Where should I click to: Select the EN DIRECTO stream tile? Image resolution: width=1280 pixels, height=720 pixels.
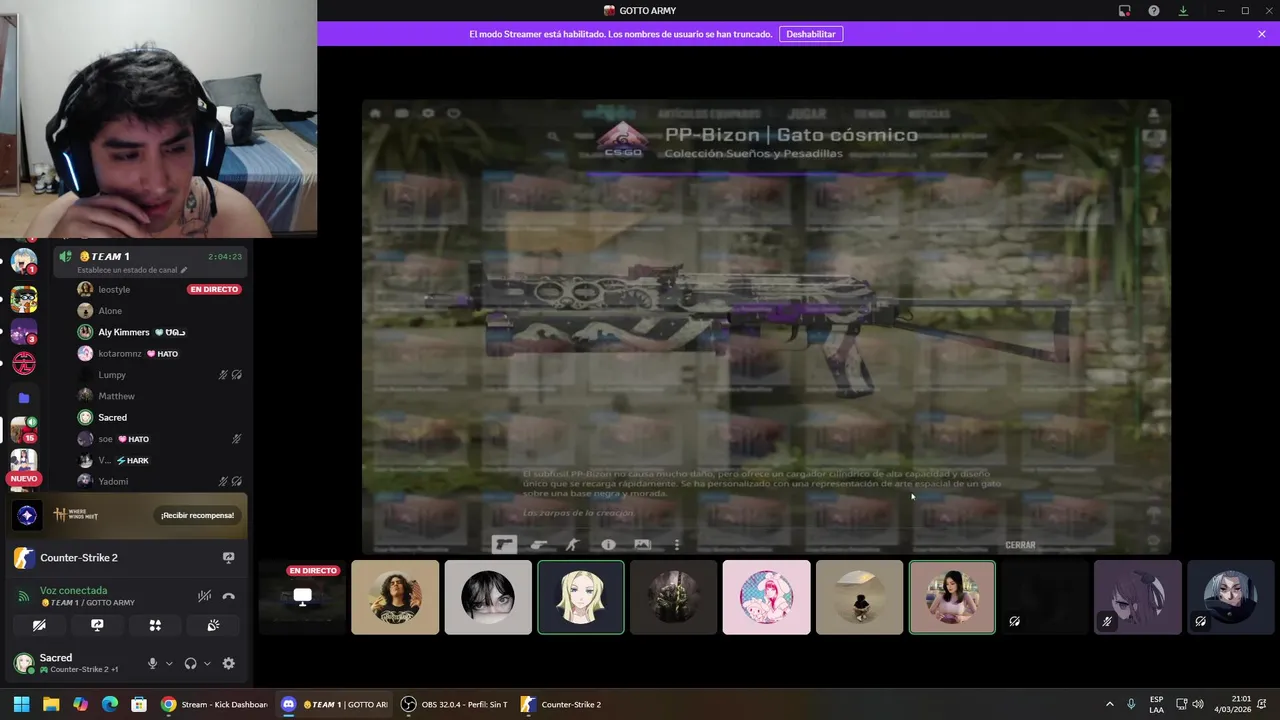302,597
